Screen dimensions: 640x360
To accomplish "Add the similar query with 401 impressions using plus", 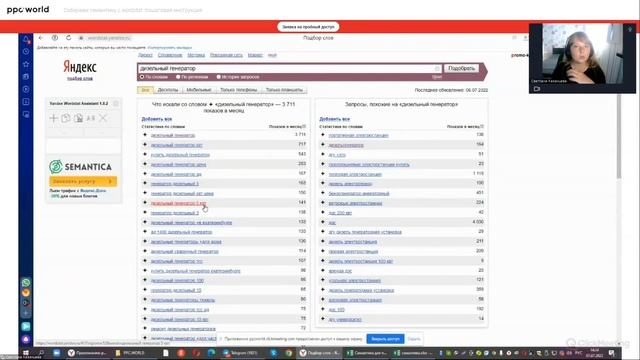I will pos(323,193).
